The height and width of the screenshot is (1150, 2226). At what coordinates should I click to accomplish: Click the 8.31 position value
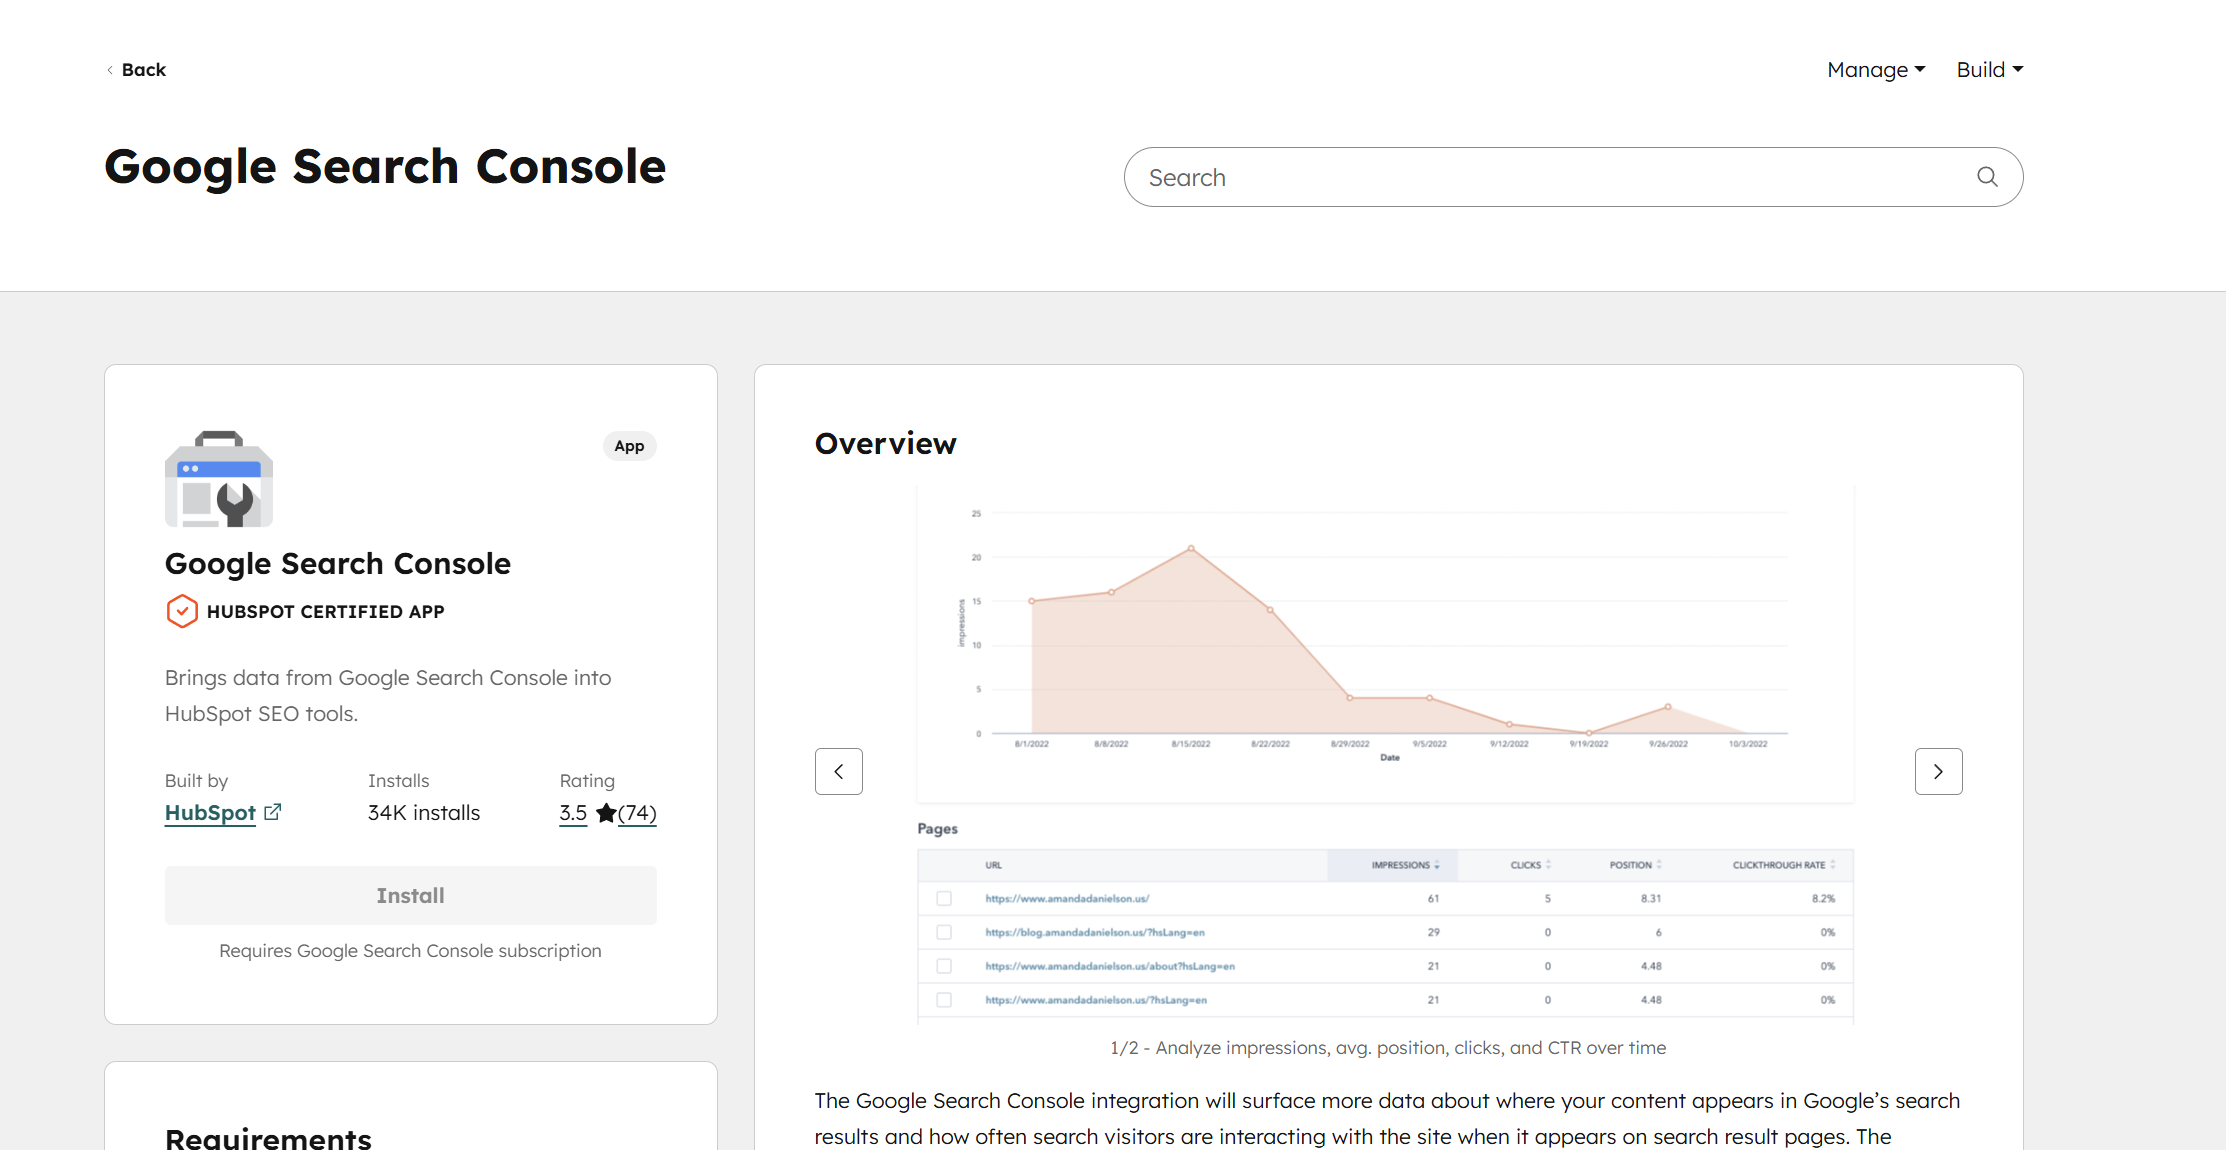tap(1651, 898)
